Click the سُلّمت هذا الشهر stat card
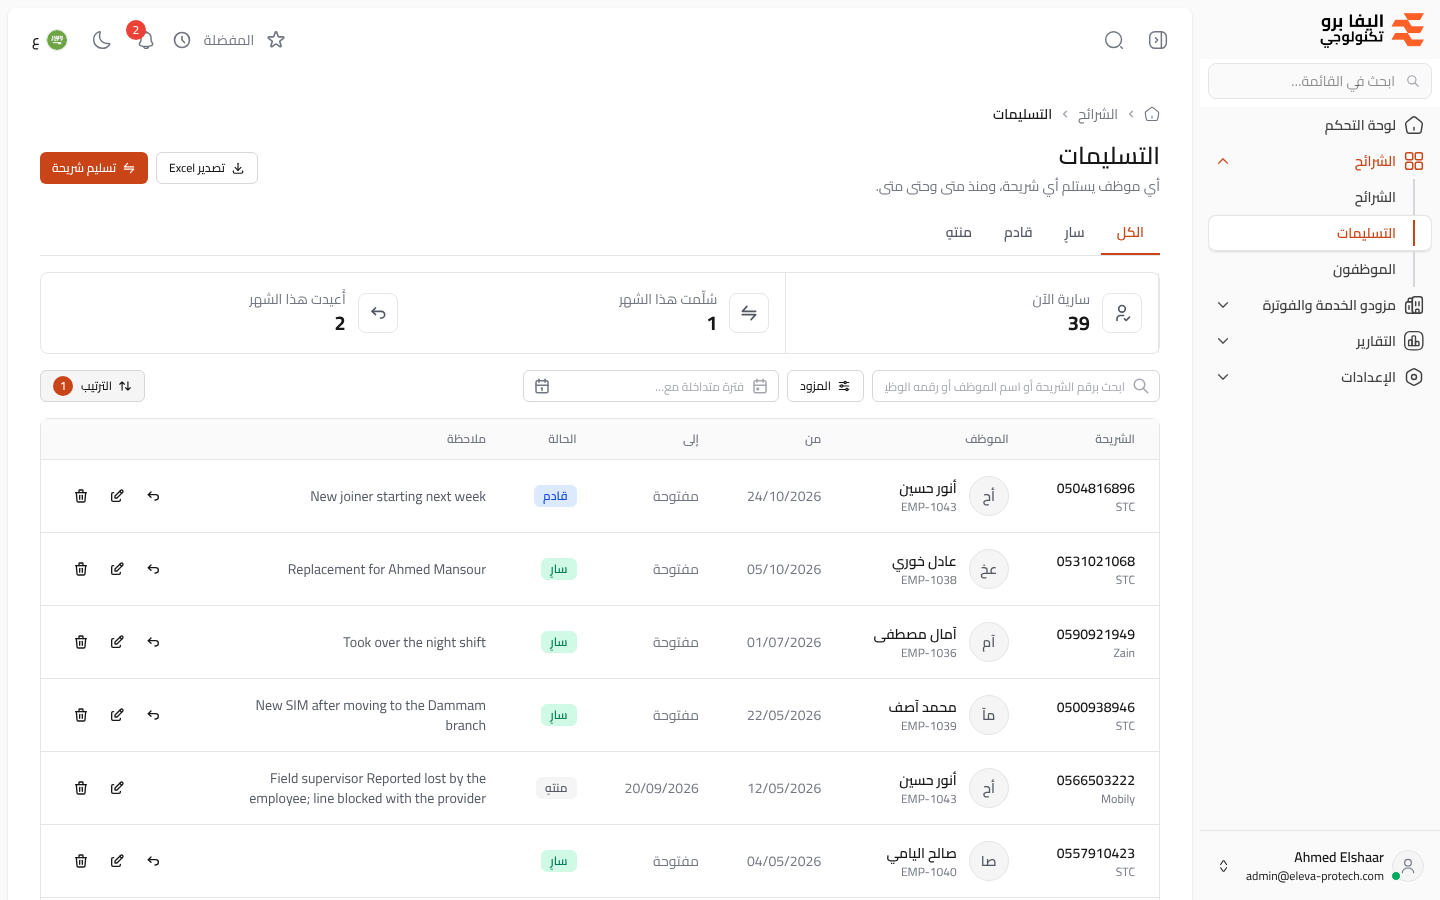Viewport: 1440px width, 900px height. click(x=599, y=313)
